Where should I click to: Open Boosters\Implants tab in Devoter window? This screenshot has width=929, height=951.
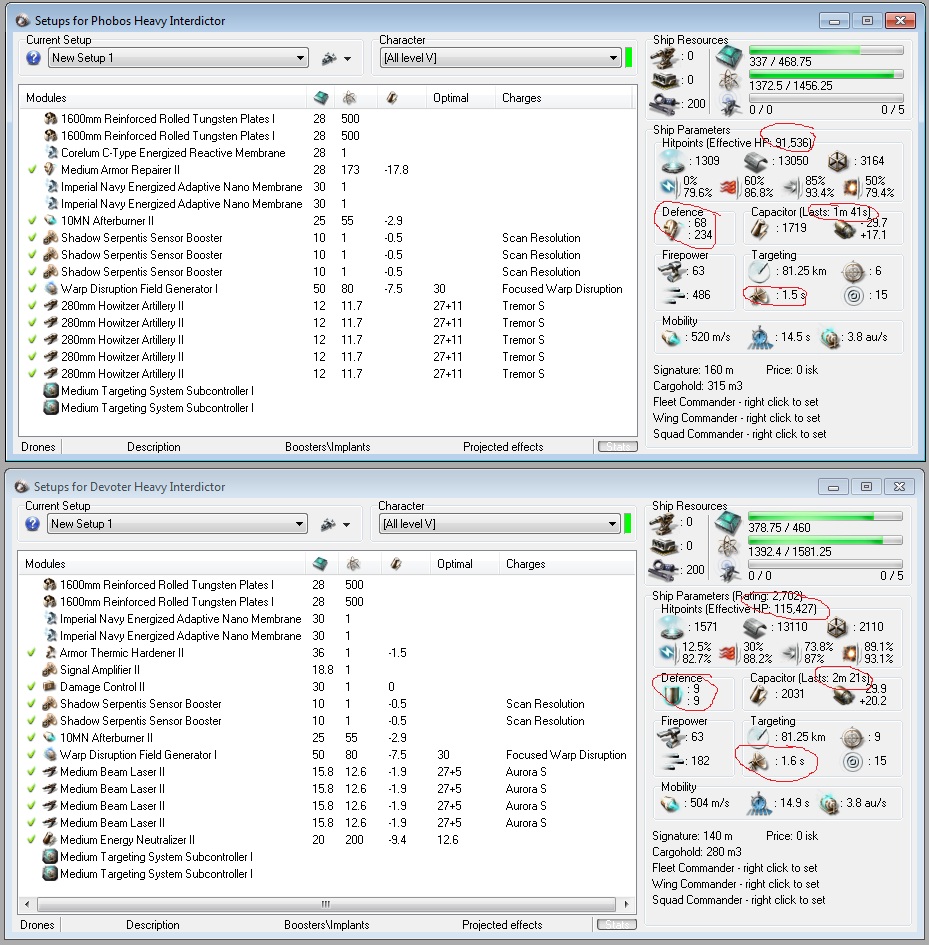point(326,925)
